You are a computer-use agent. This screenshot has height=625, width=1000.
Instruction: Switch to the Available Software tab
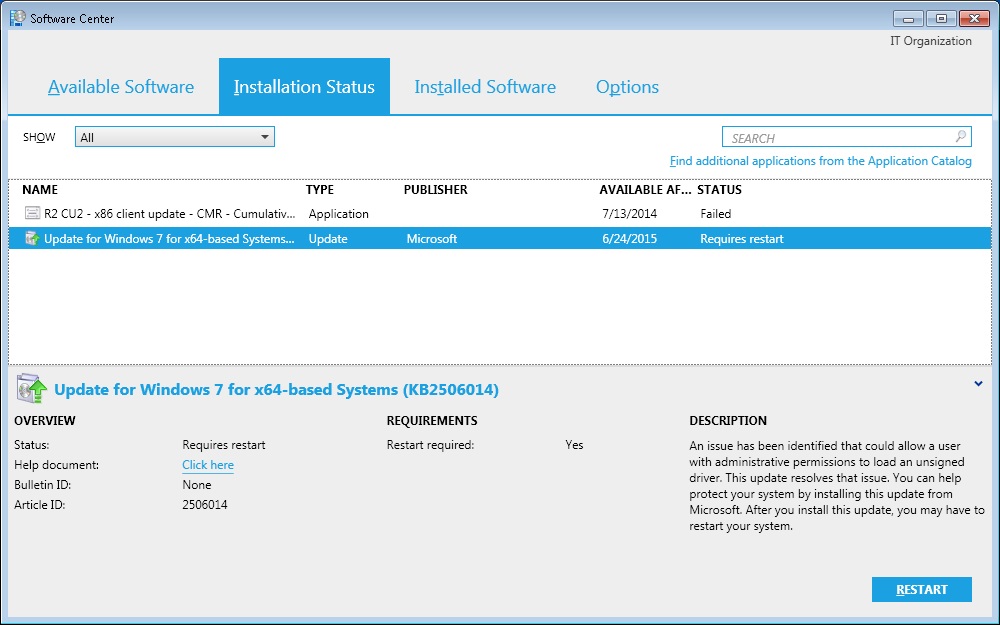point(121,87)
